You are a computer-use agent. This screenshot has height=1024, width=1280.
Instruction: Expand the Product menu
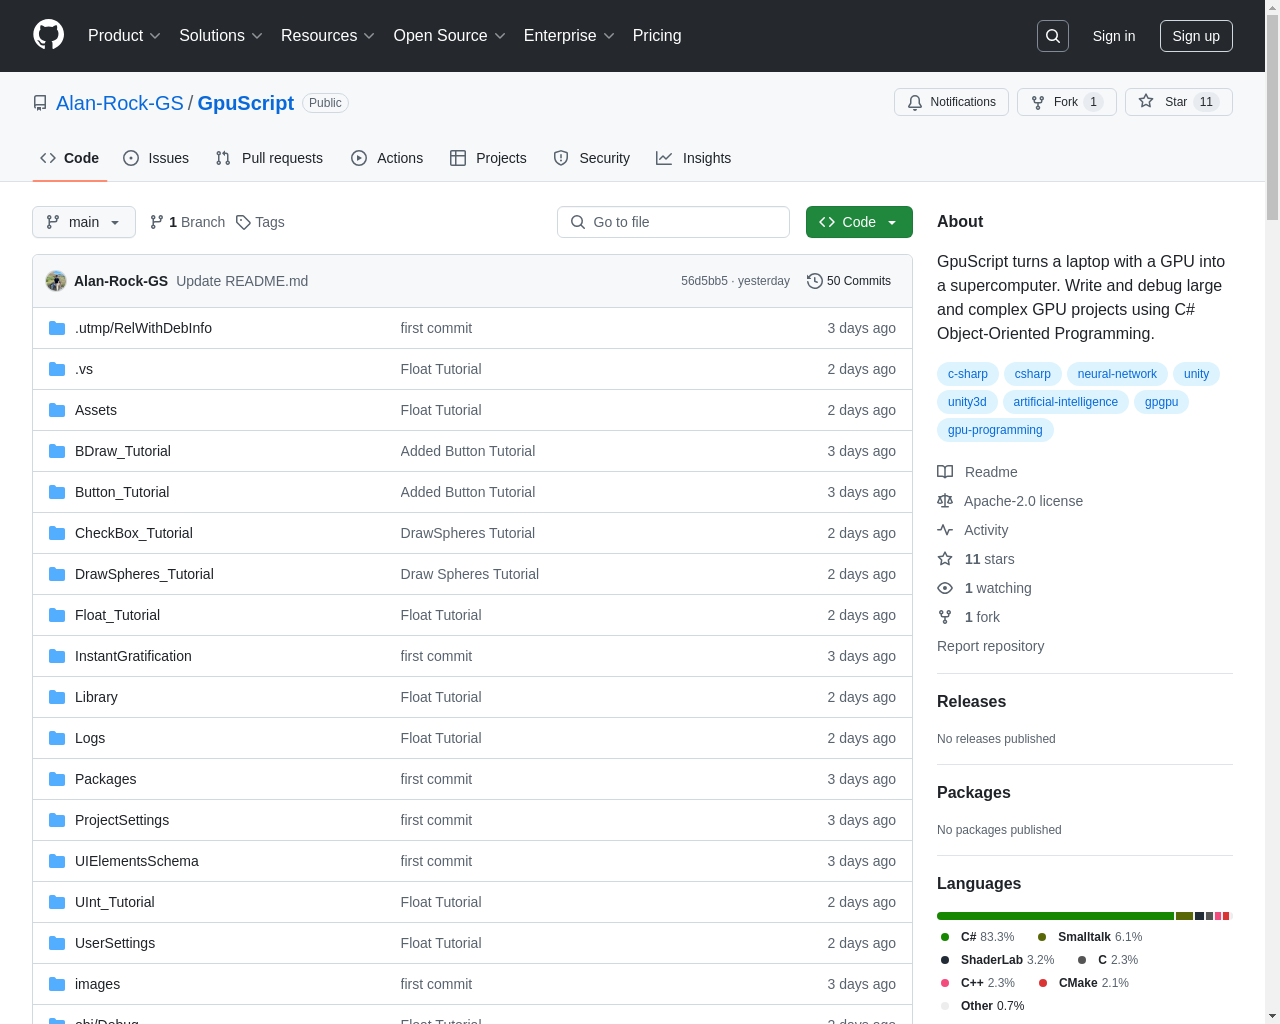tap(124, 36)
